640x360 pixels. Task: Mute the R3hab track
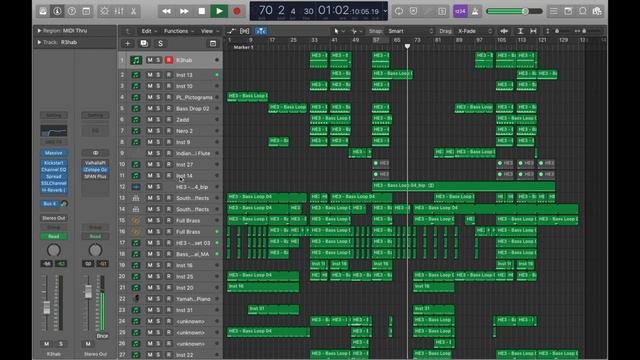point(150,60)
